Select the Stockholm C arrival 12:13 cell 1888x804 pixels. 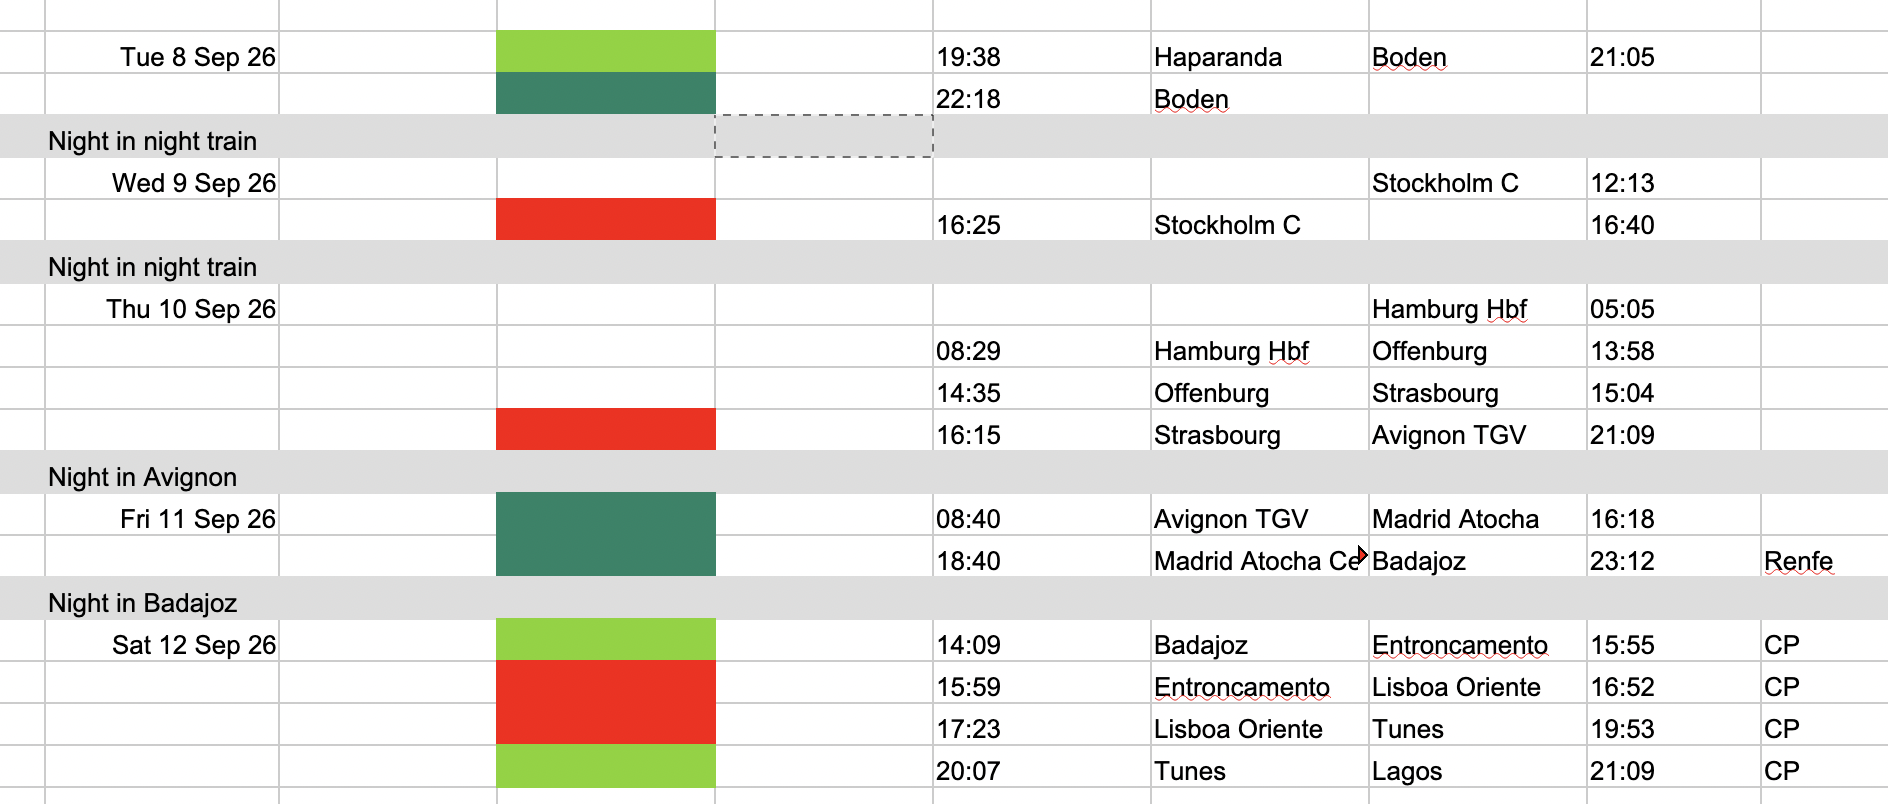(x=1673, y=183)
